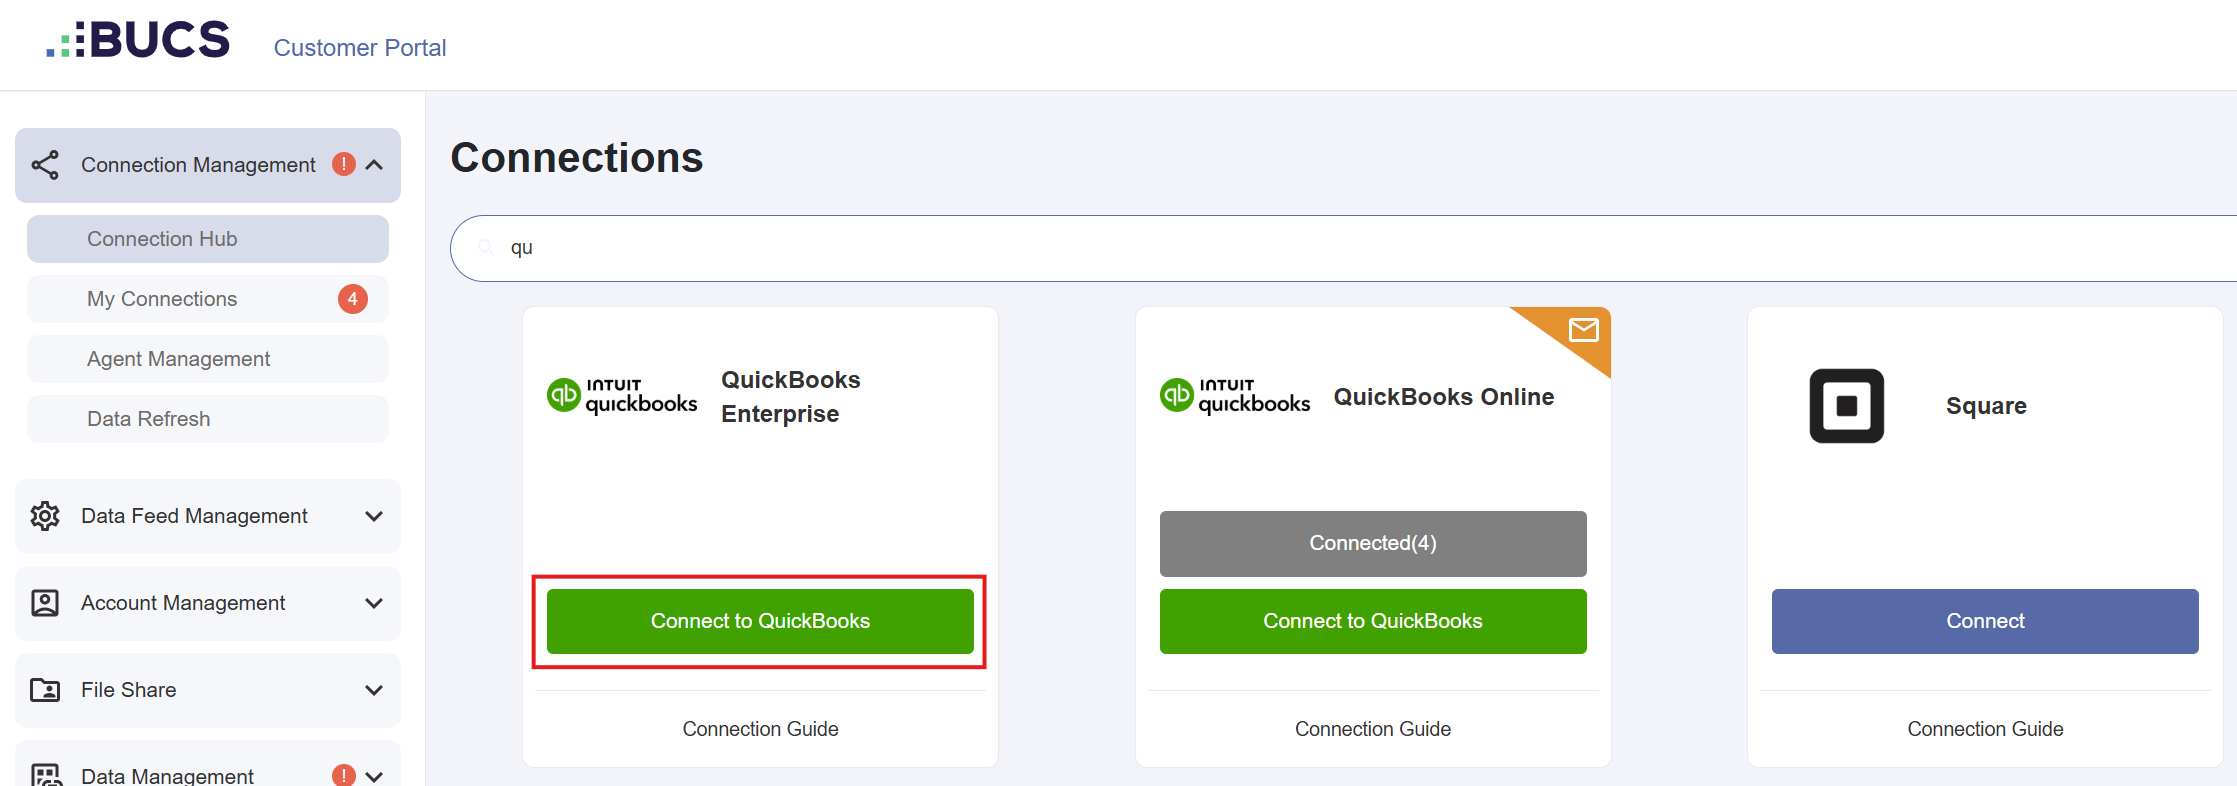Click Connect to QuickBooks for QuickBooks Online
Image resolution: width=2237 pixels, height=786 pixels.
pos(1373,621)
